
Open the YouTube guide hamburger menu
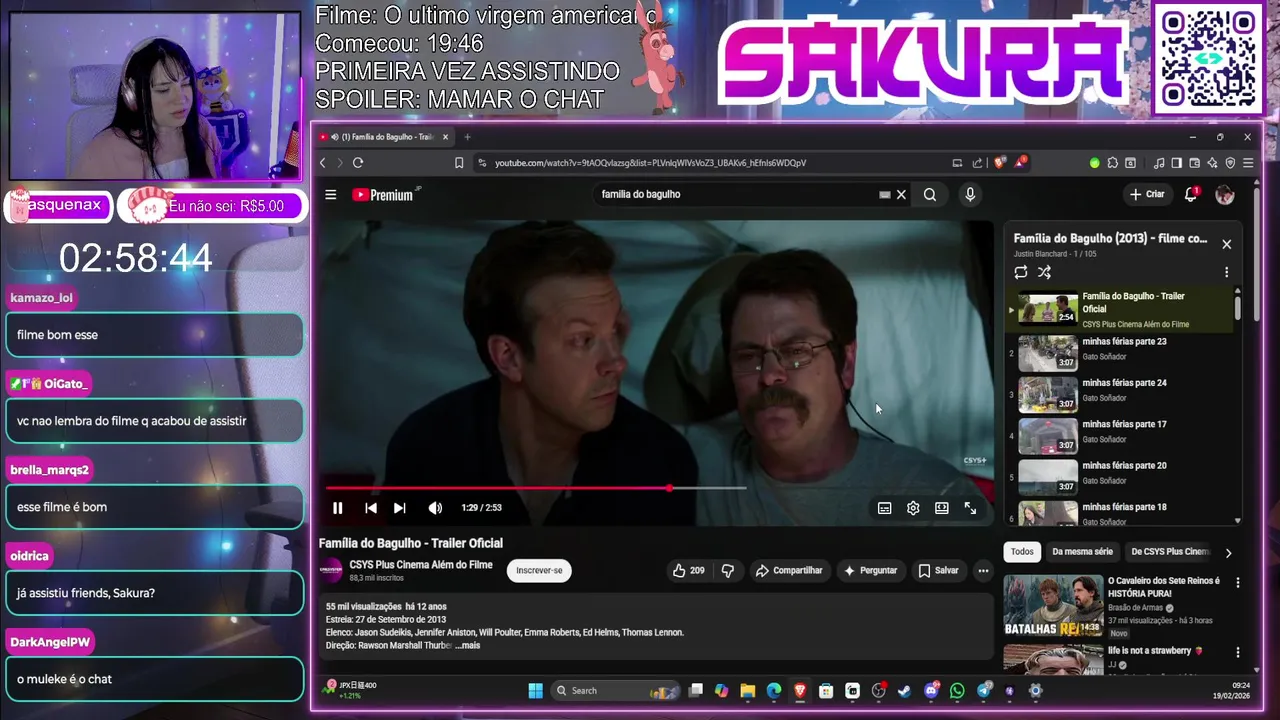coord(331,195)
